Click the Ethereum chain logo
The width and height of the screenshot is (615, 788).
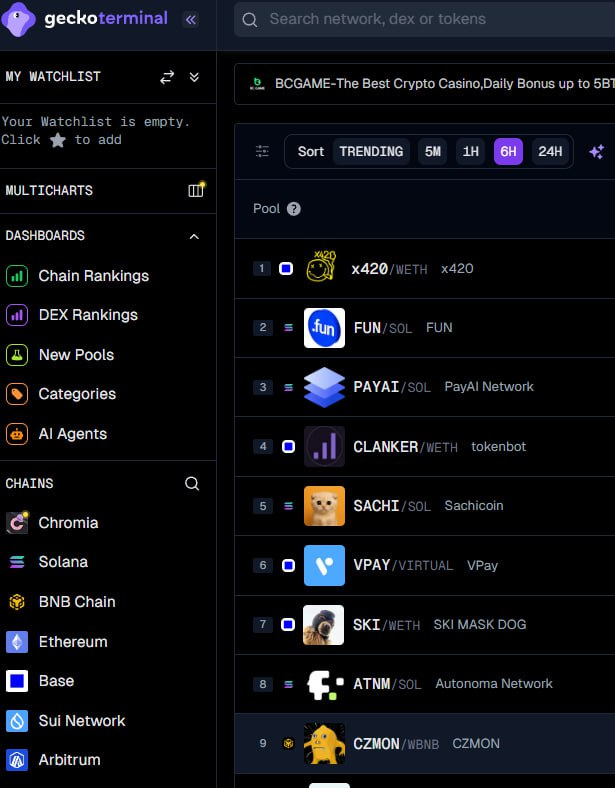(17, 642)
